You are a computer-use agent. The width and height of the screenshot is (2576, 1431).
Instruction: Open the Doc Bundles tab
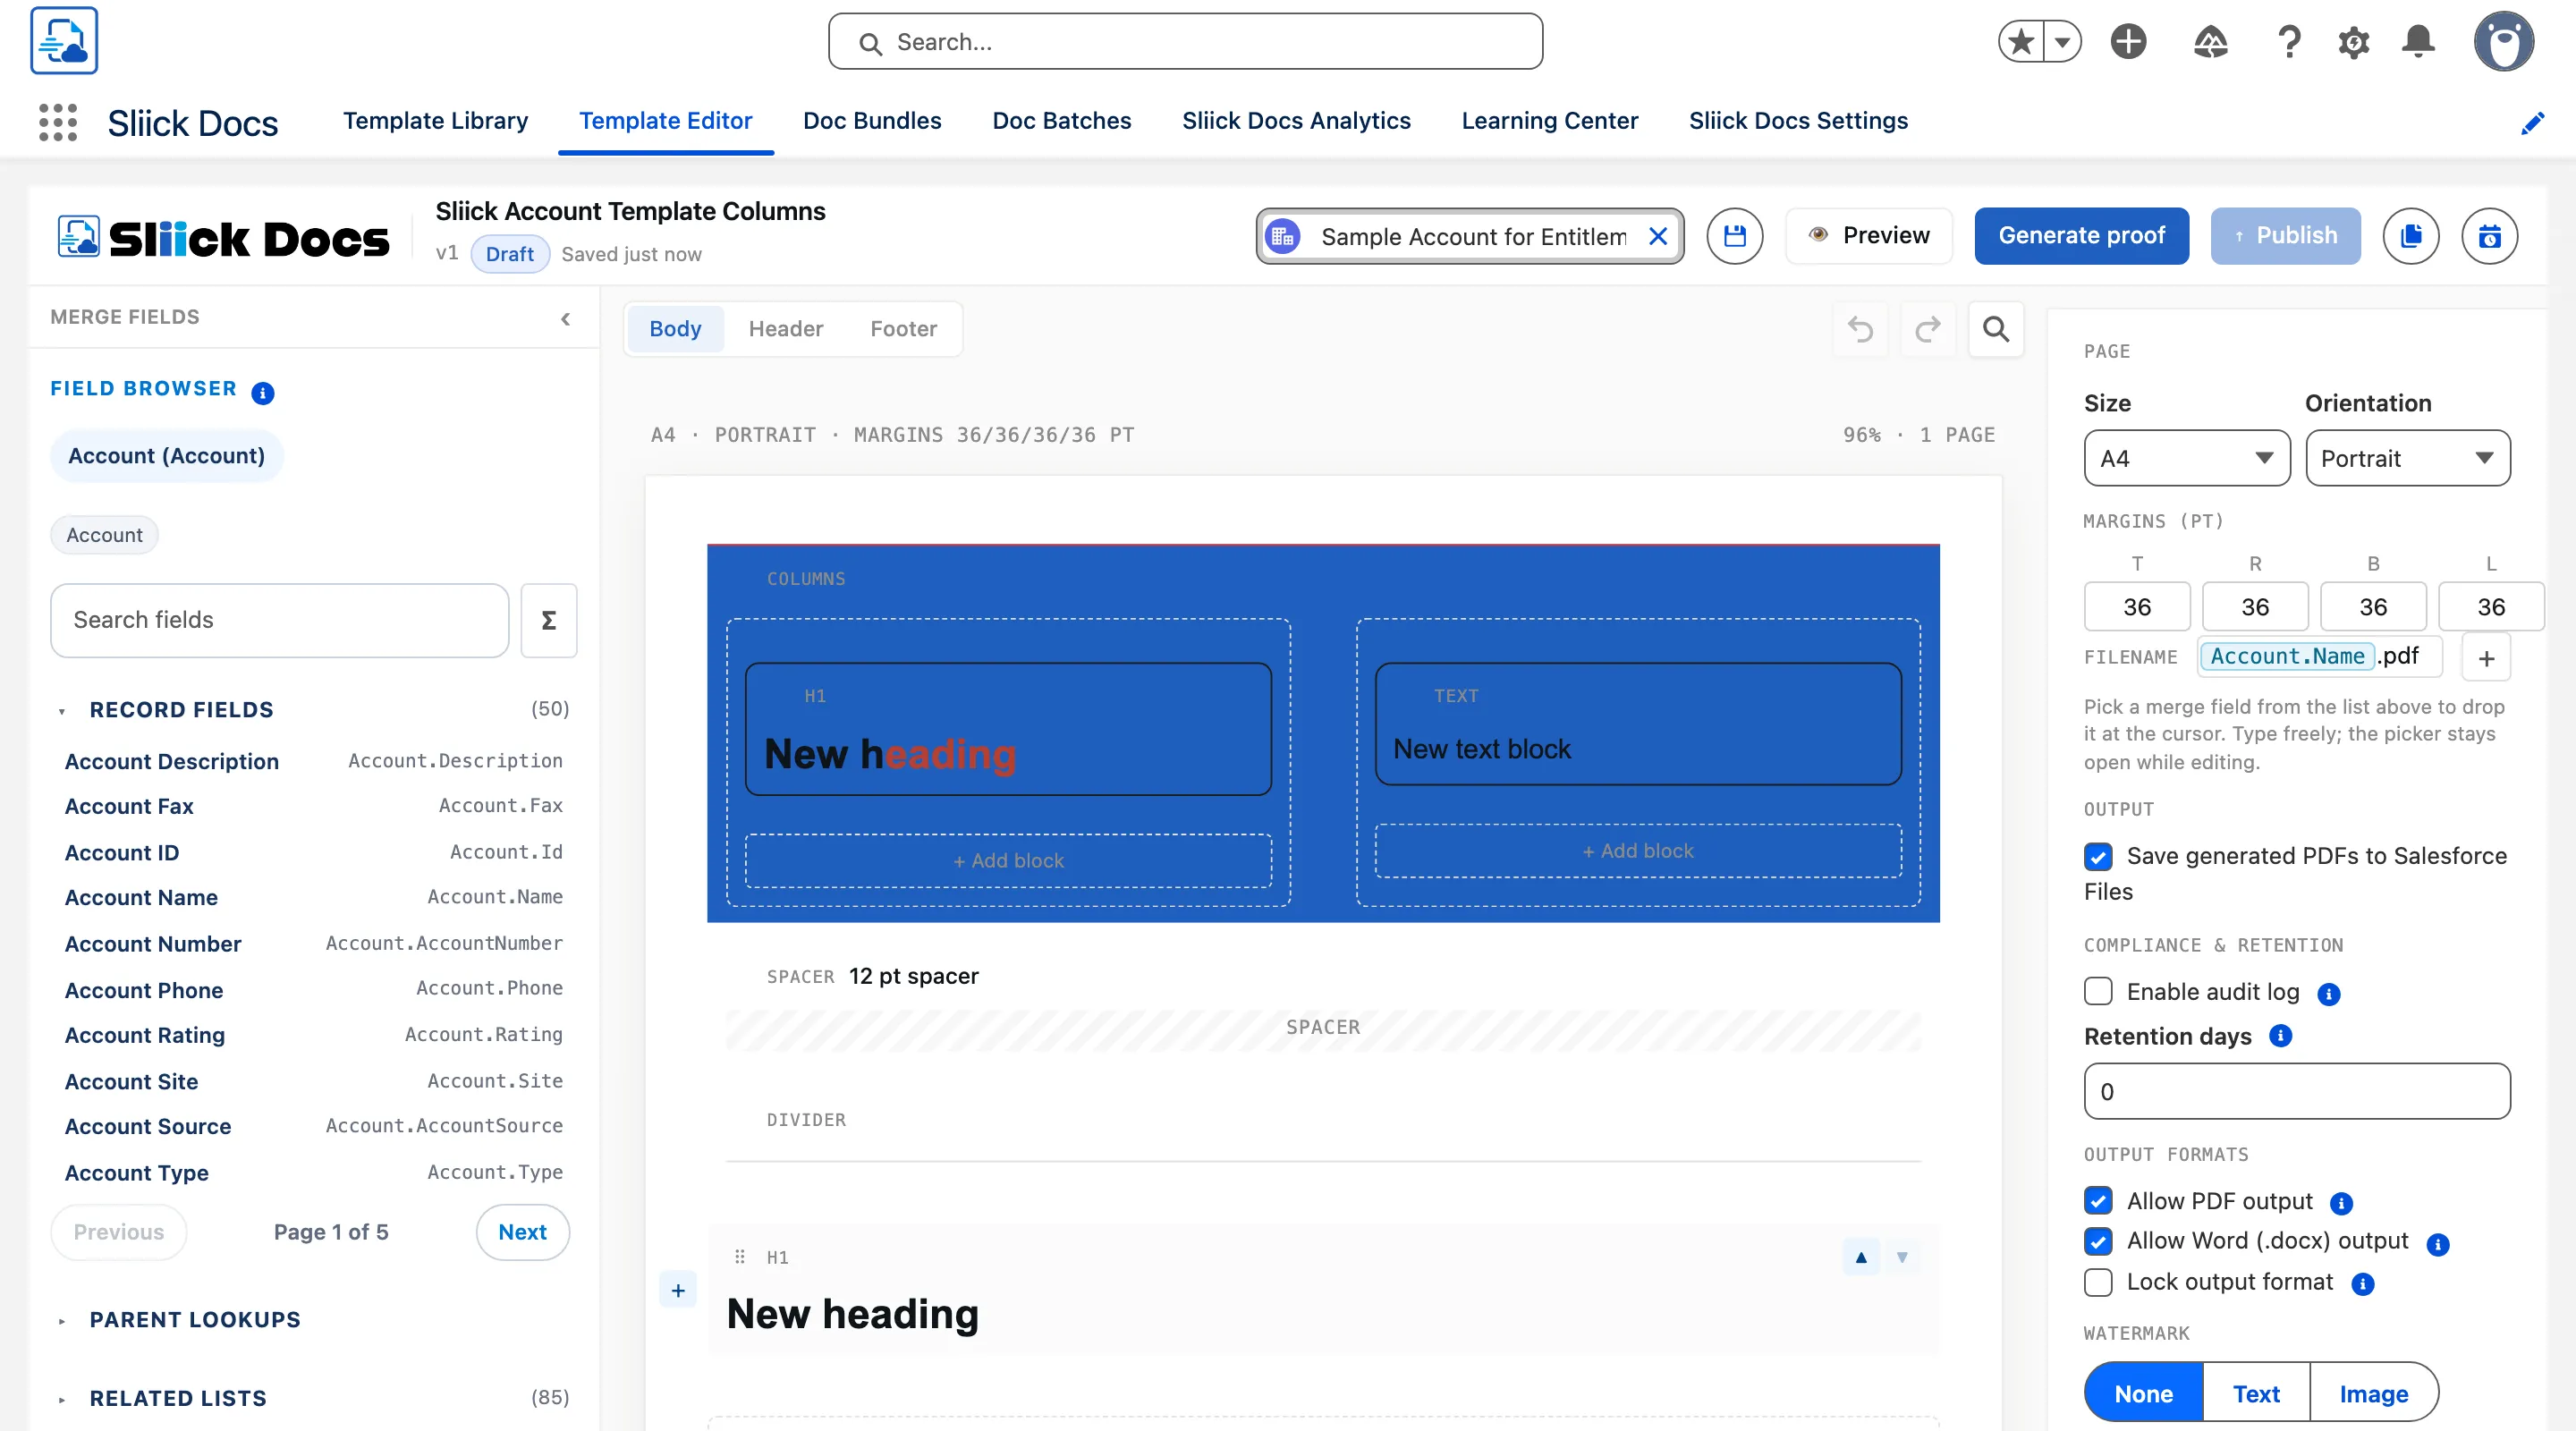(872, 120)
